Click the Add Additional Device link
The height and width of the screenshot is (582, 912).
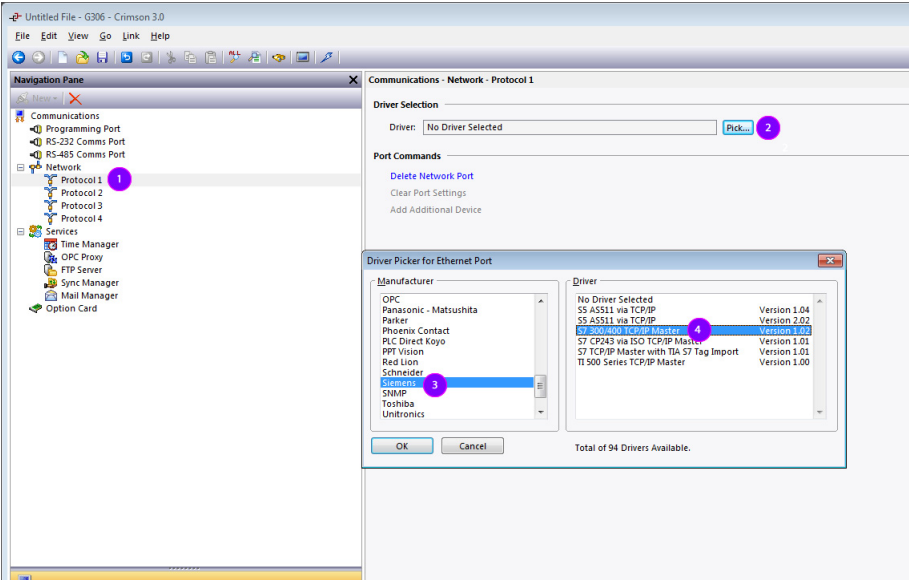click(x=436, y=210)
